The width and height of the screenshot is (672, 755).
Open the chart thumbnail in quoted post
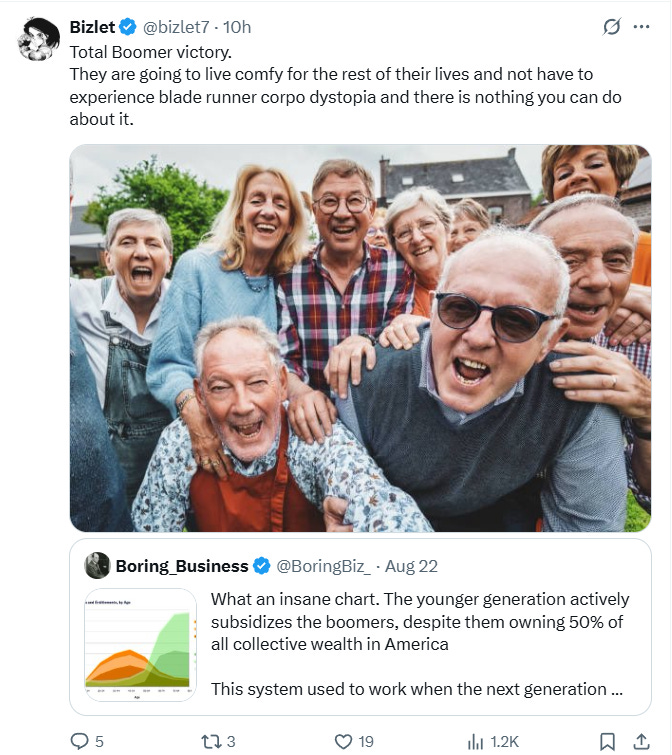(x=141, y=644)
